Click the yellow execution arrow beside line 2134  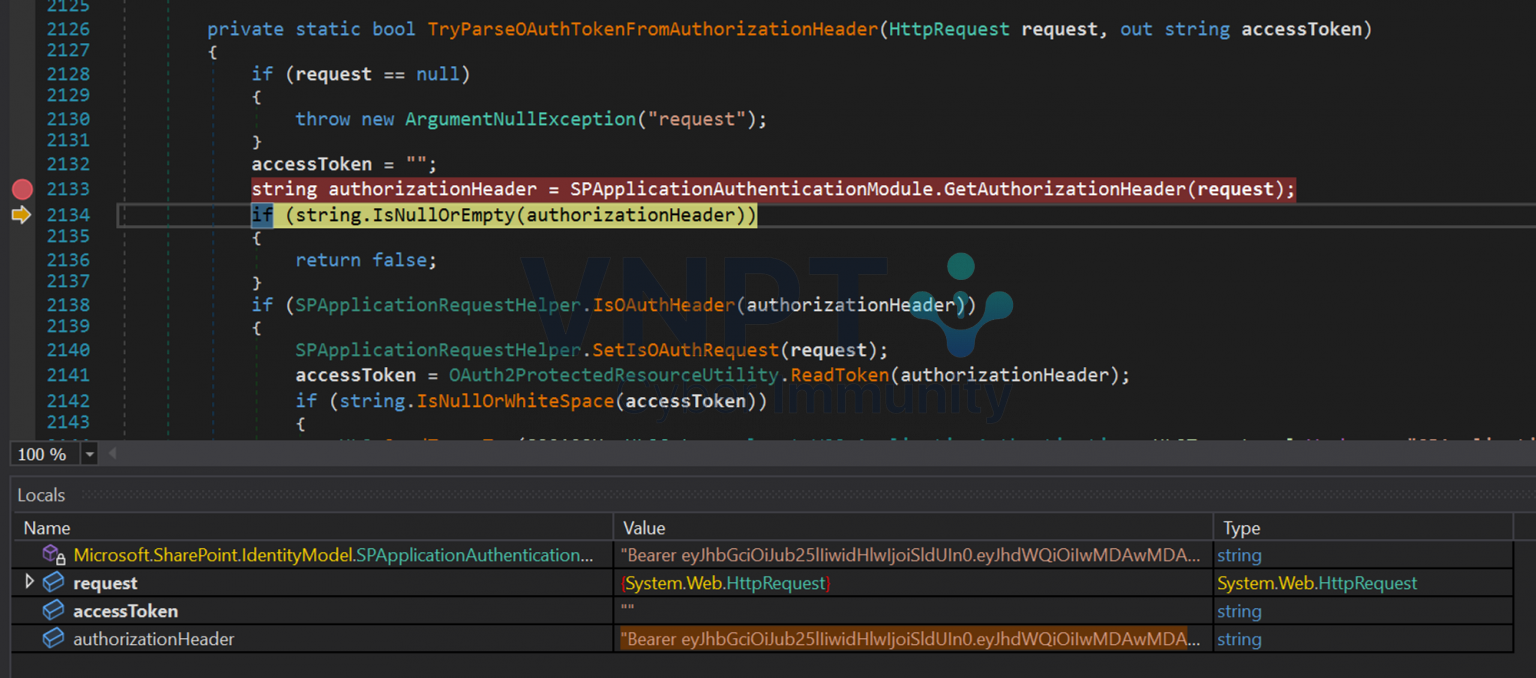(22, 214)
